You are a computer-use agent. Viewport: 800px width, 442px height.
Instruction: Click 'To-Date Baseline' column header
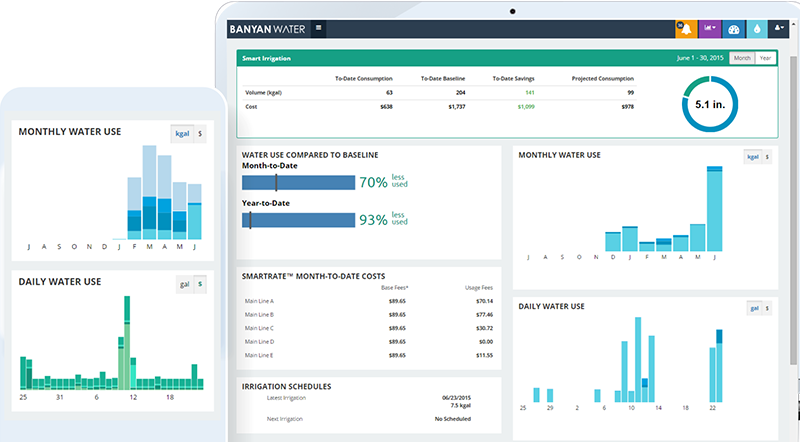coord(442,79)
